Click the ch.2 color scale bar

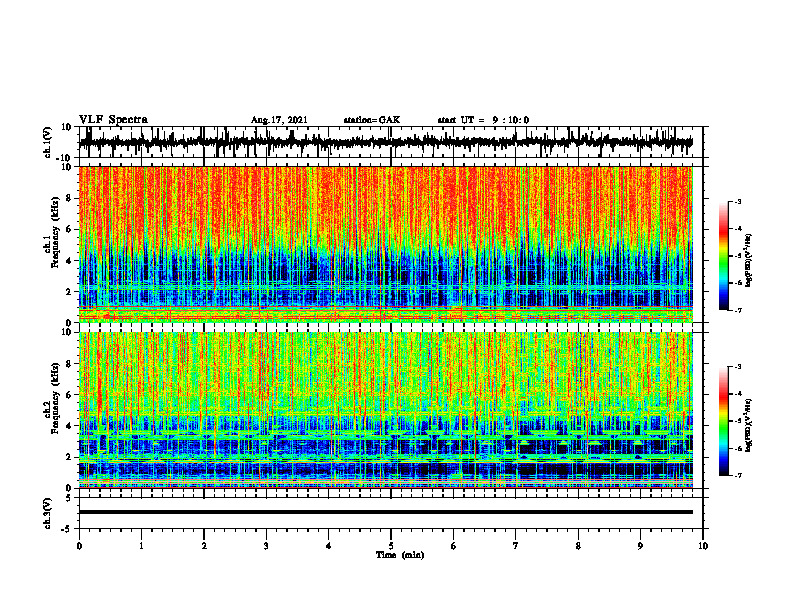pos(723,421)
